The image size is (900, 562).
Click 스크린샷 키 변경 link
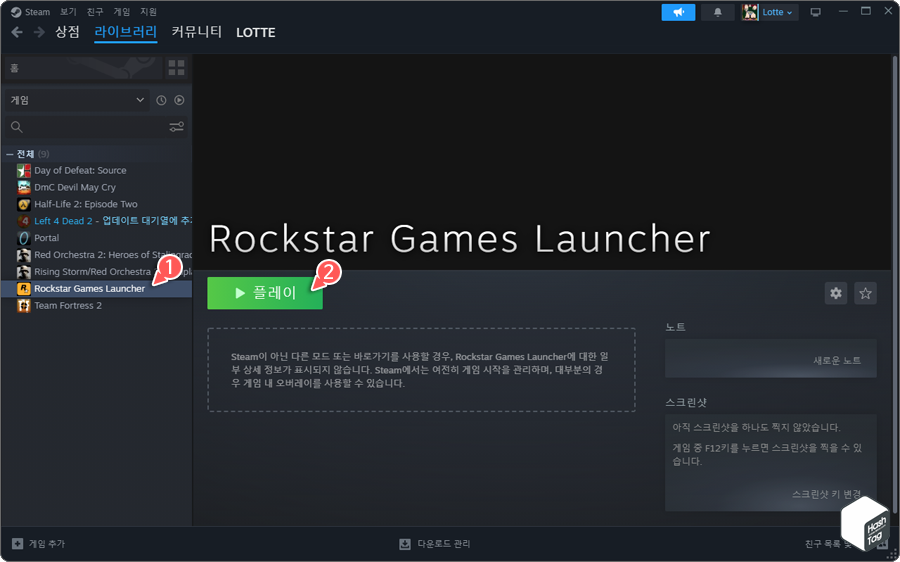pyautogui.click(x=827, y=494)
